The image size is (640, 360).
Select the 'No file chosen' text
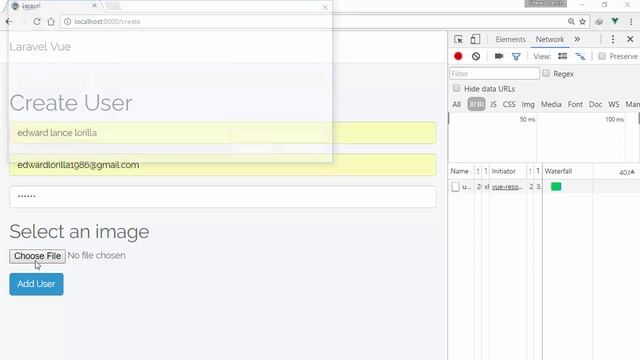tap(96, 256)
